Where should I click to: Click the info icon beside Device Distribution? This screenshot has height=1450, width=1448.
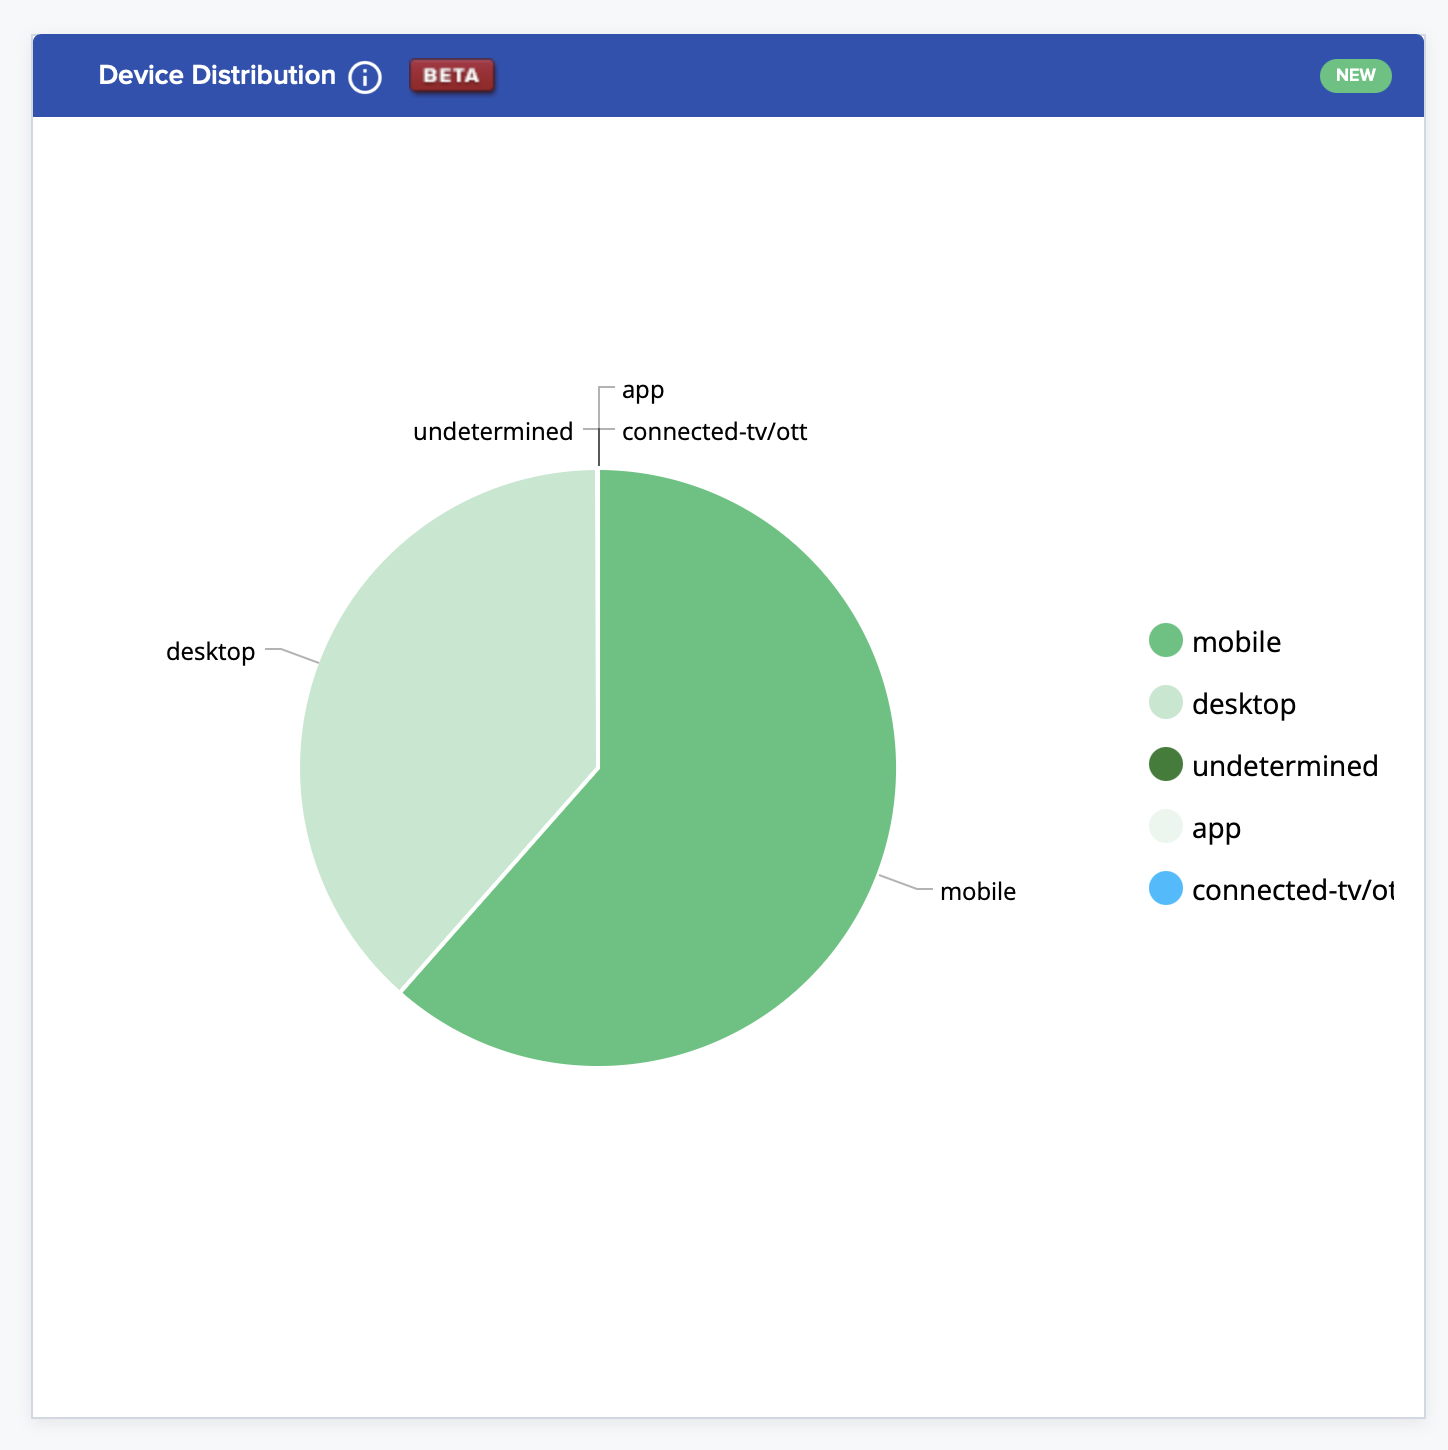365,77
